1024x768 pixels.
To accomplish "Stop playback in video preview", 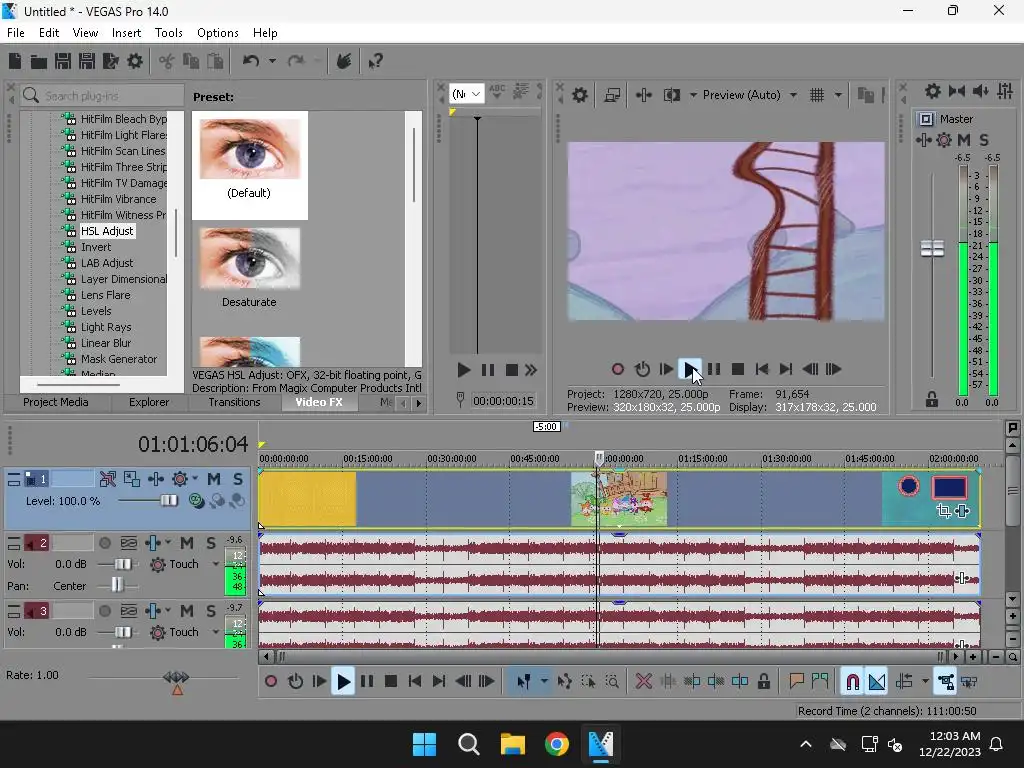I will click(738, 370).
